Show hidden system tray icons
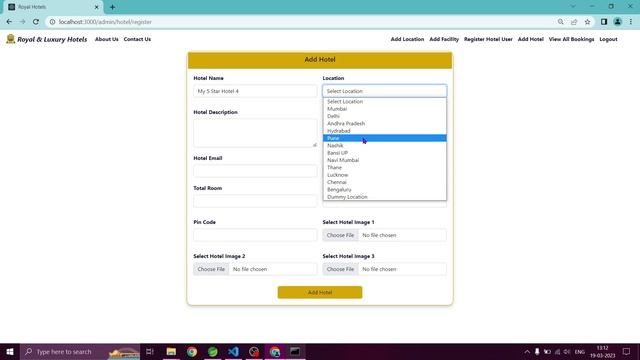Image resolution: width=640 pixels, height=360 pixels. (527, 351)
